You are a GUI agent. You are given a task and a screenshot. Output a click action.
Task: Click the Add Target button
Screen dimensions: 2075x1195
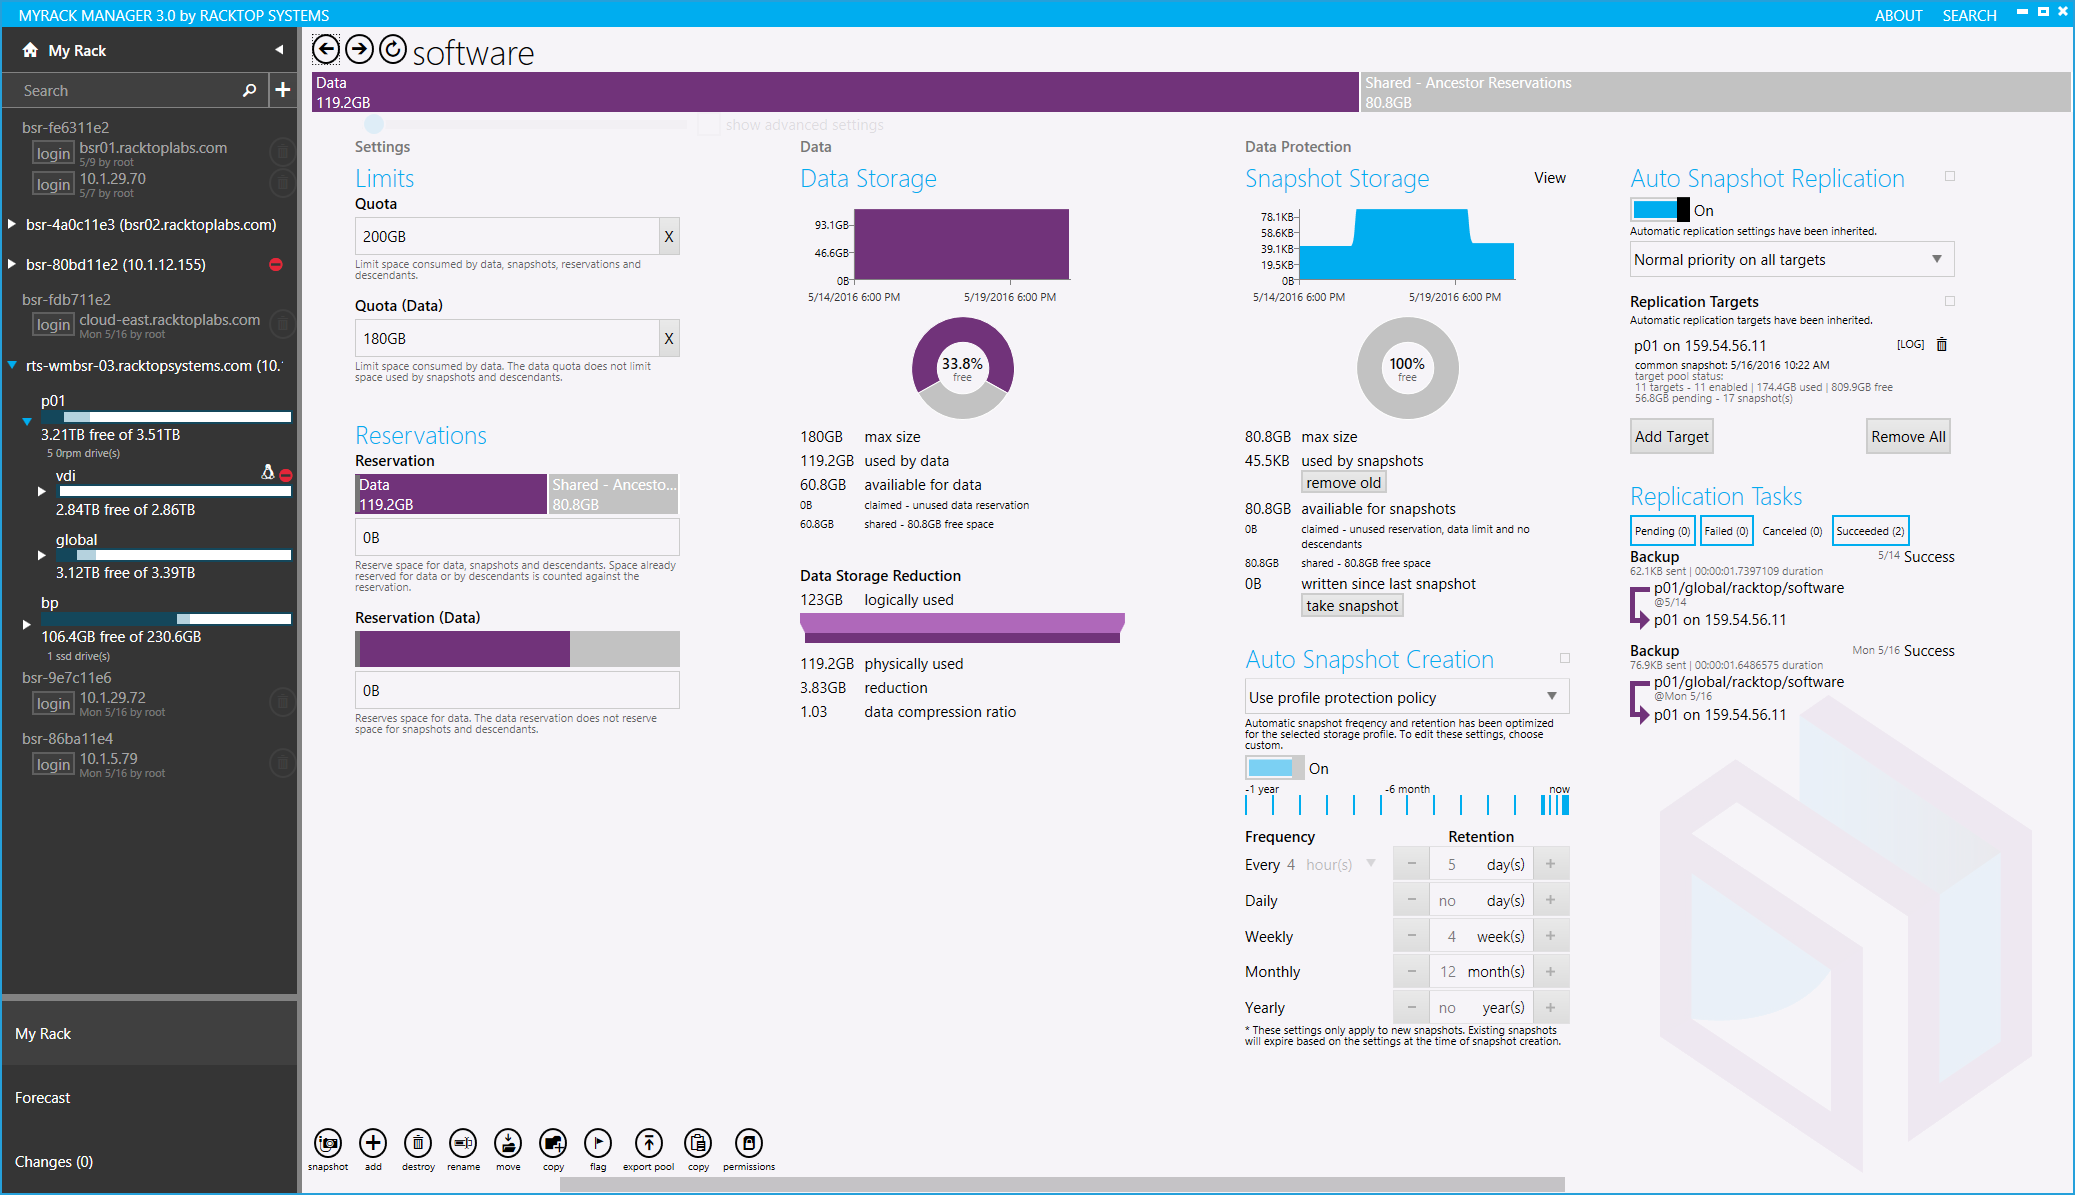[1671, 437]
